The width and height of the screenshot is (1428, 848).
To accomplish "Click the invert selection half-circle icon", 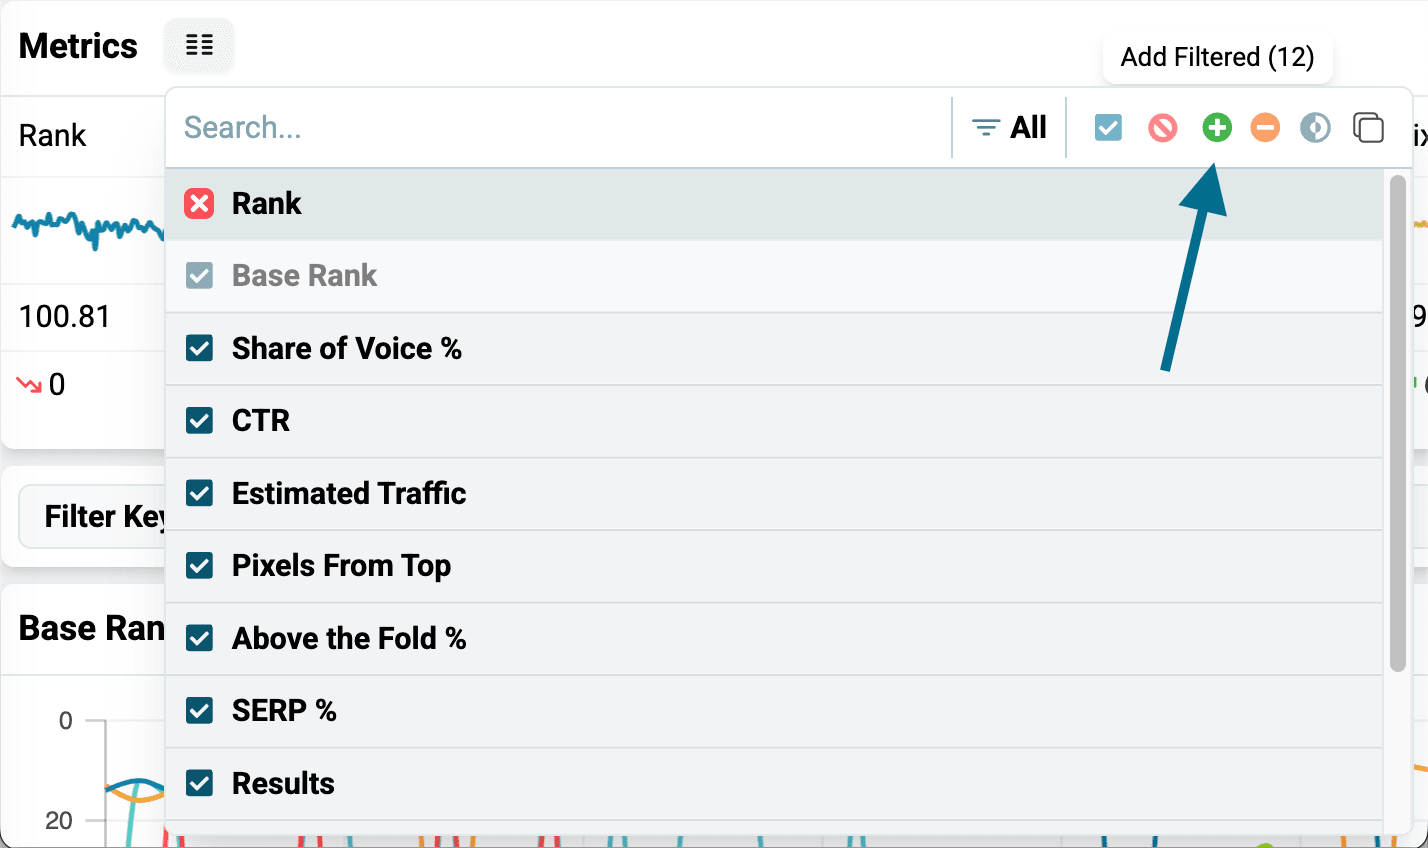I will tap(1315, 128).
